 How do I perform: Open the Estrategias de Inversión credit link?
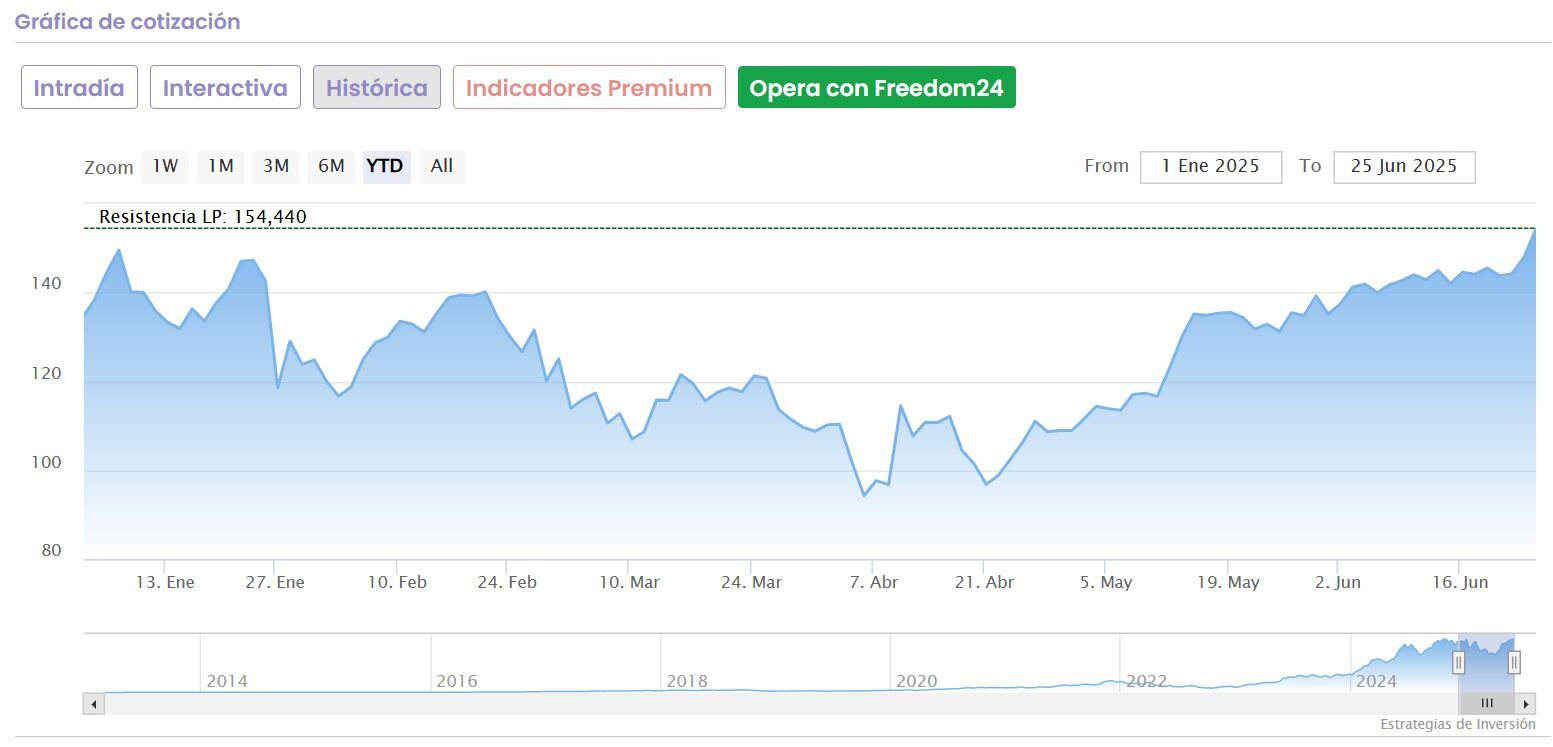(x=1457, y=724)
